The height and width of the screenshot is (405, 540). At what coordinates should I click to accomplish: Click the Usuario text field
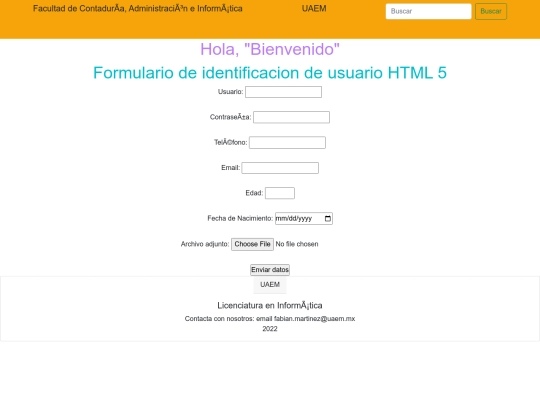click(283, 92)
